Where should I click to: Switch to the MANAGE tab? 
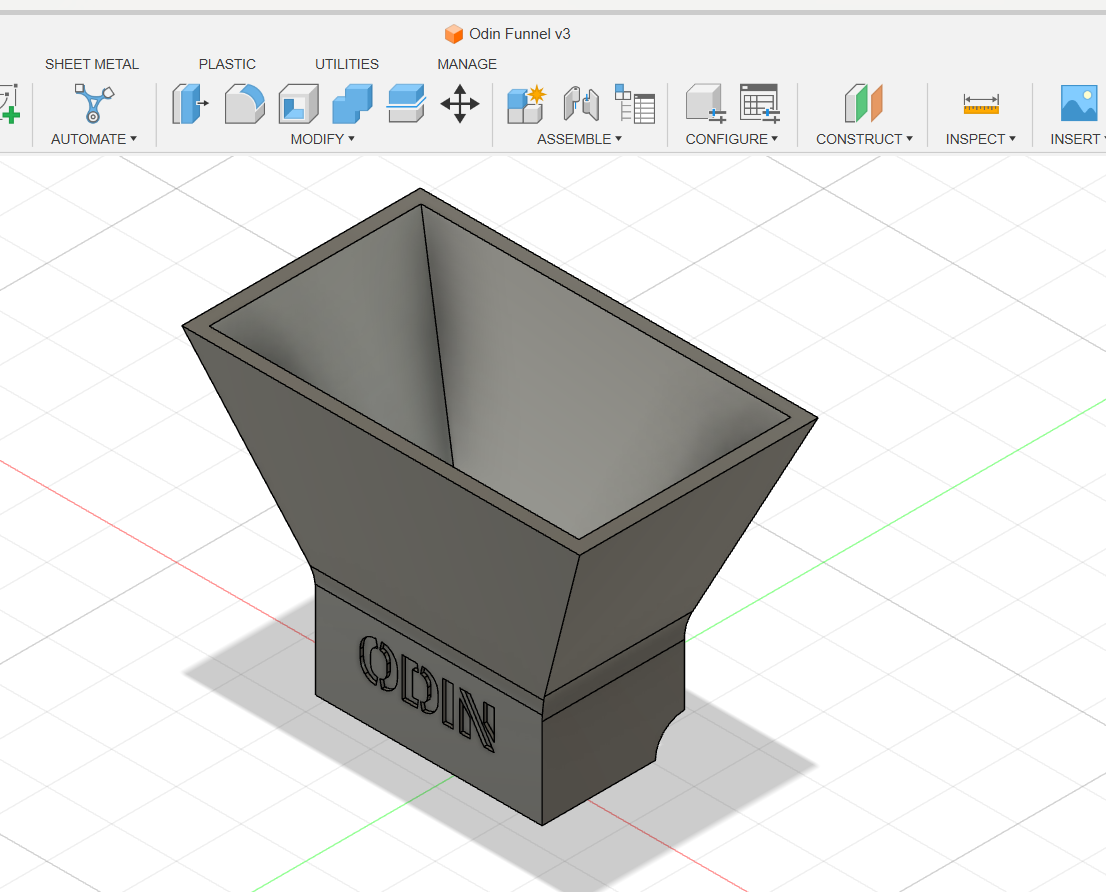pyautogui.click(x=467, y=64)
